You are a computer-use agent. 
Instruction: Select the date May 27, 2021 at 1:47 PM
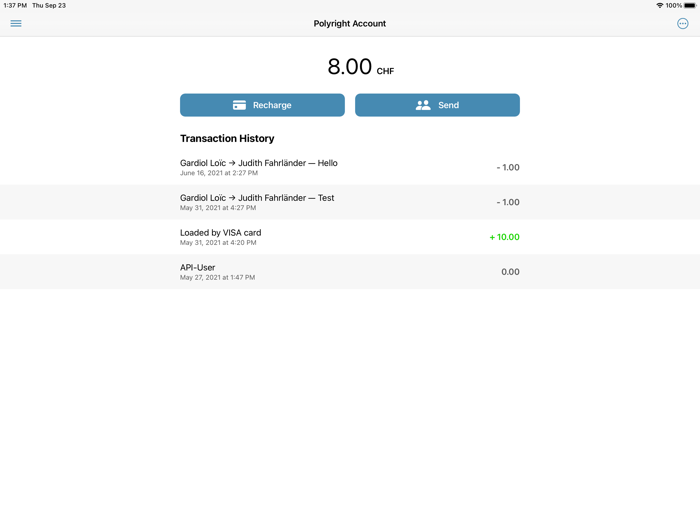click(217, 278)
